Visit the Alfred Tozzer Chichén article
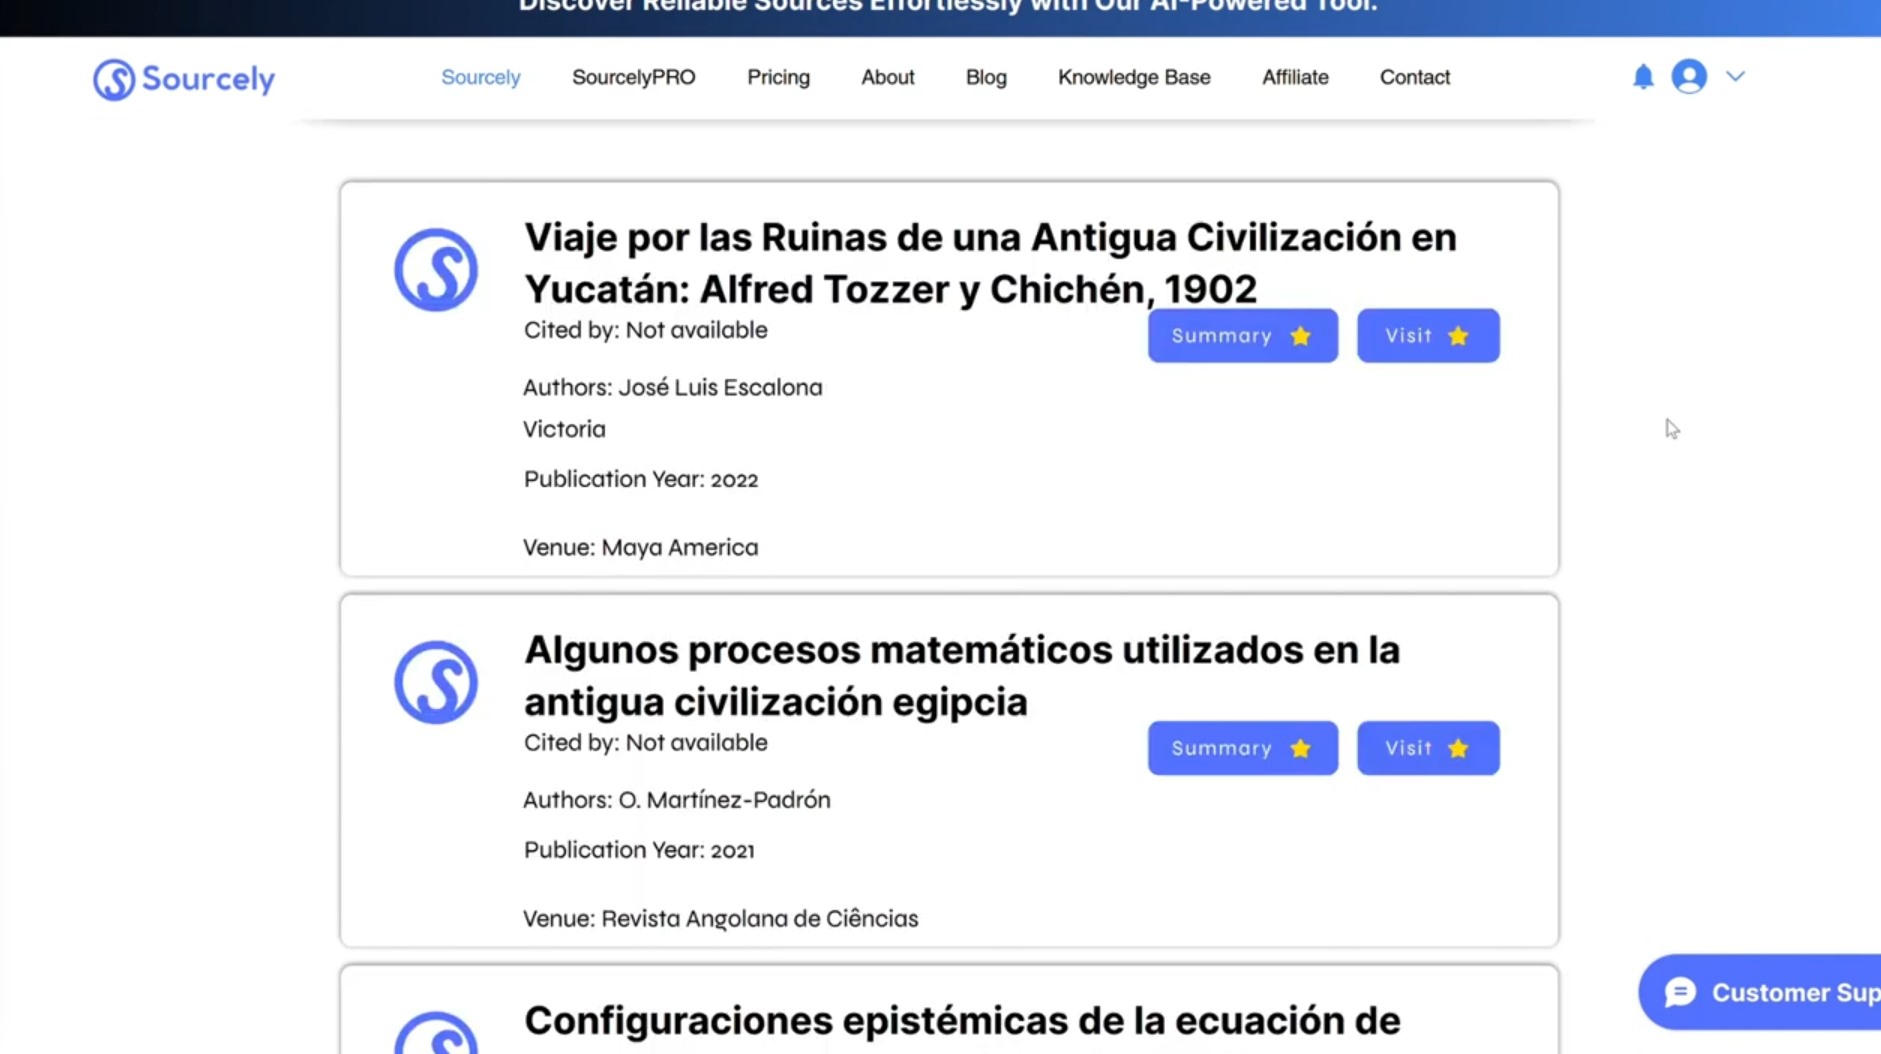The image size is (1881, 1054). click(1428, 336)
